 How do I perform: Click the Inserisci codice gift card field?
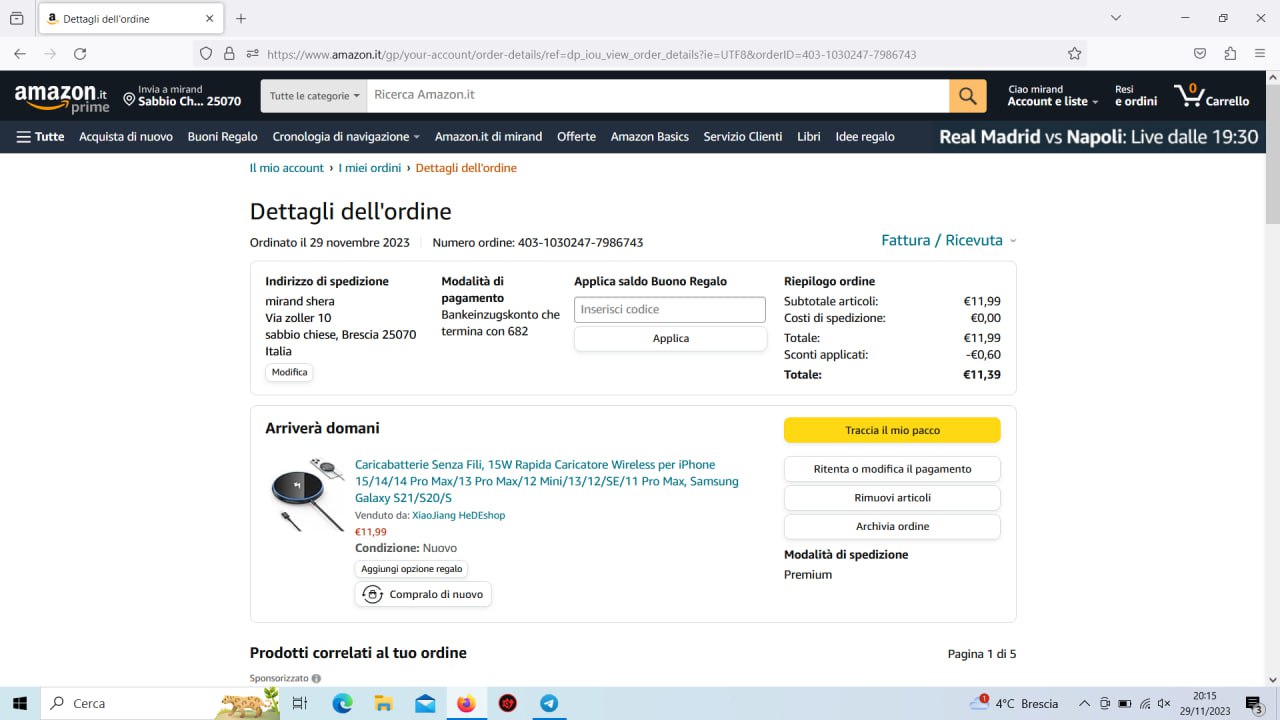(669, 310)
